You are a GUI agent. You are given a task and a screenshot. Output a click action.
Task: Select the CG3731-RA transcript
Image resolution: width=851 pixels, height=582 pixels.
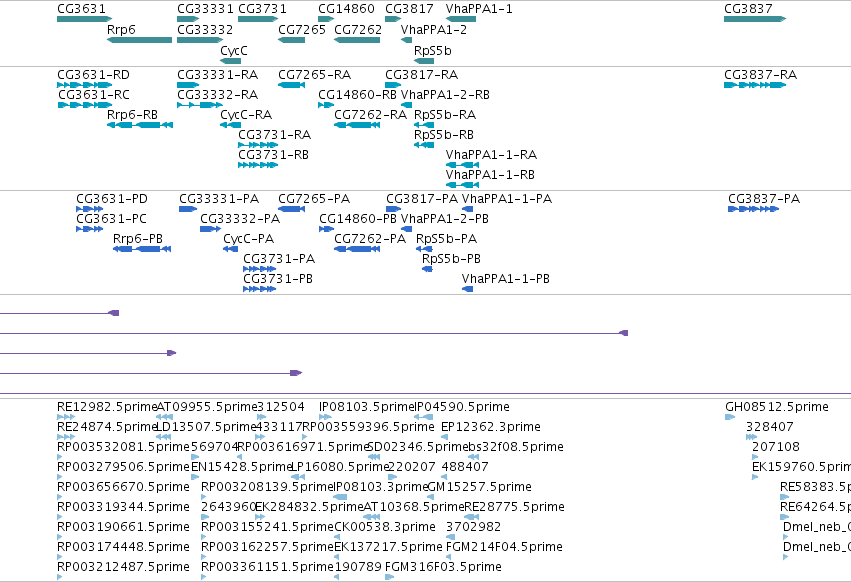(x=258, y=145)
